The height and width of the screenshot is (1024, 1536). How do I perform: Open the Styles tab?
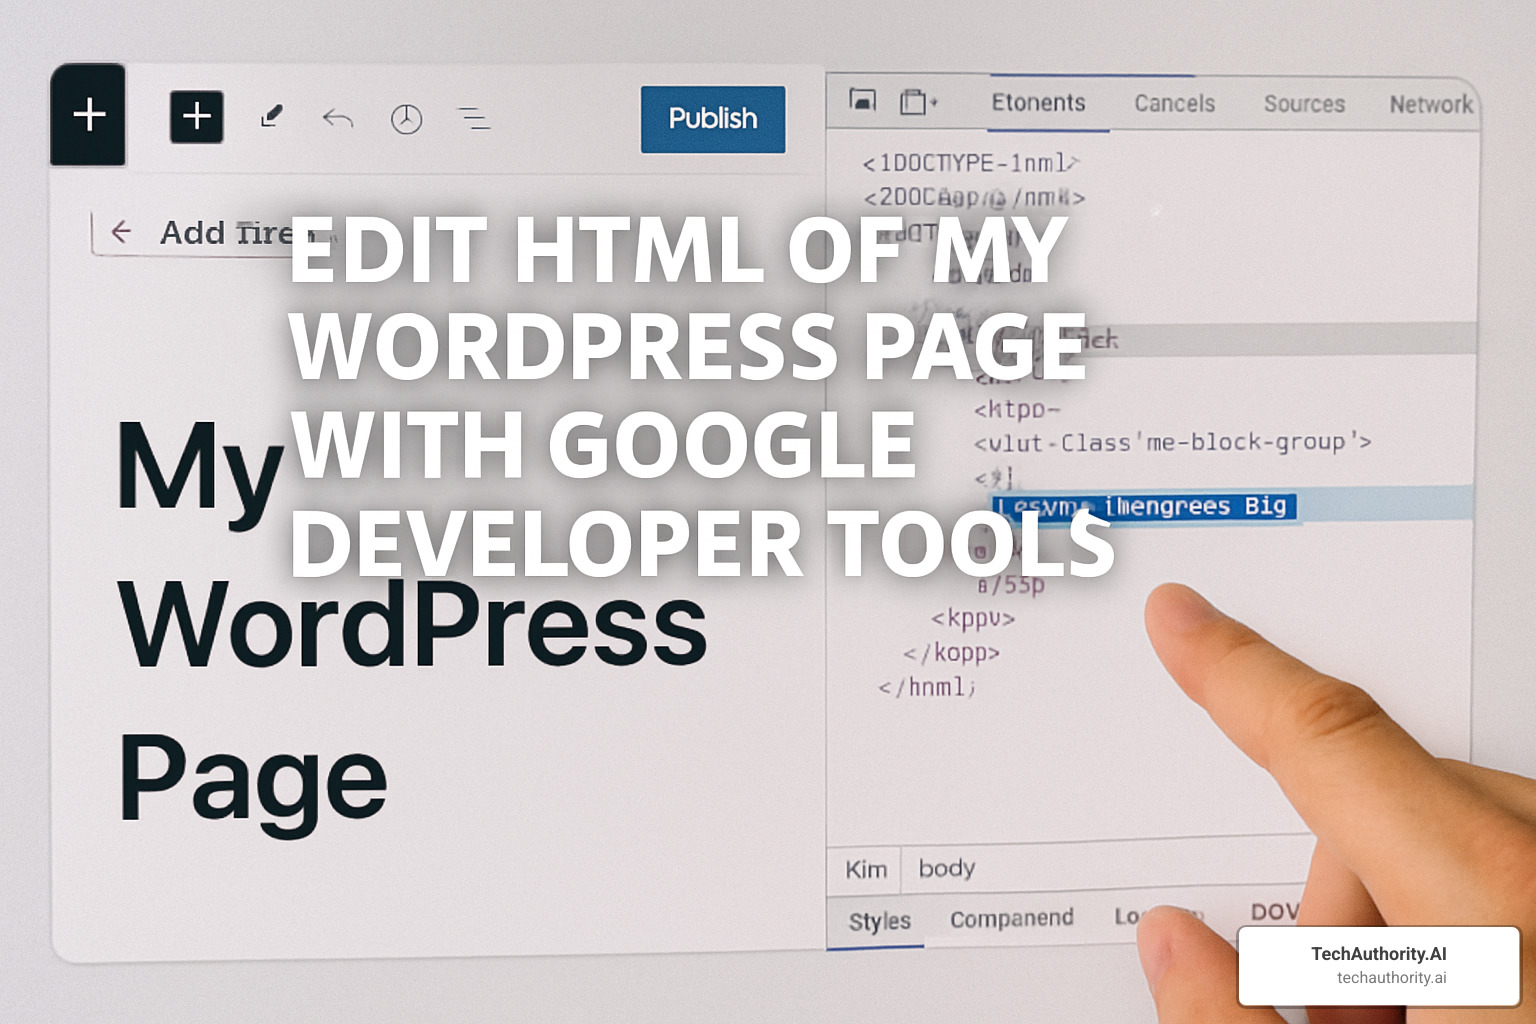pyautogui.click(x=880, y=921)
